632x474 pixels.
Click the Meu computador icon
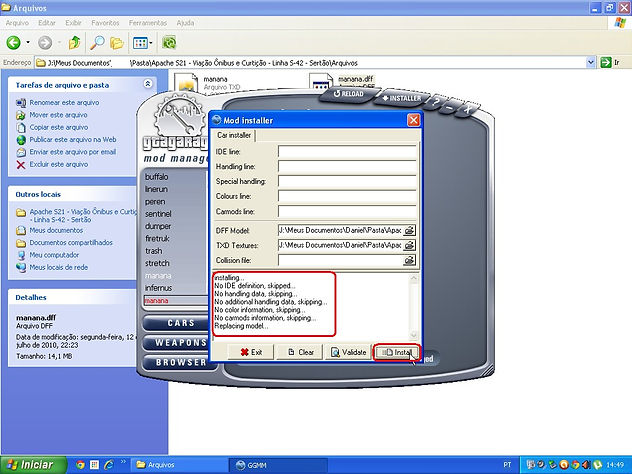pos(21,255)
